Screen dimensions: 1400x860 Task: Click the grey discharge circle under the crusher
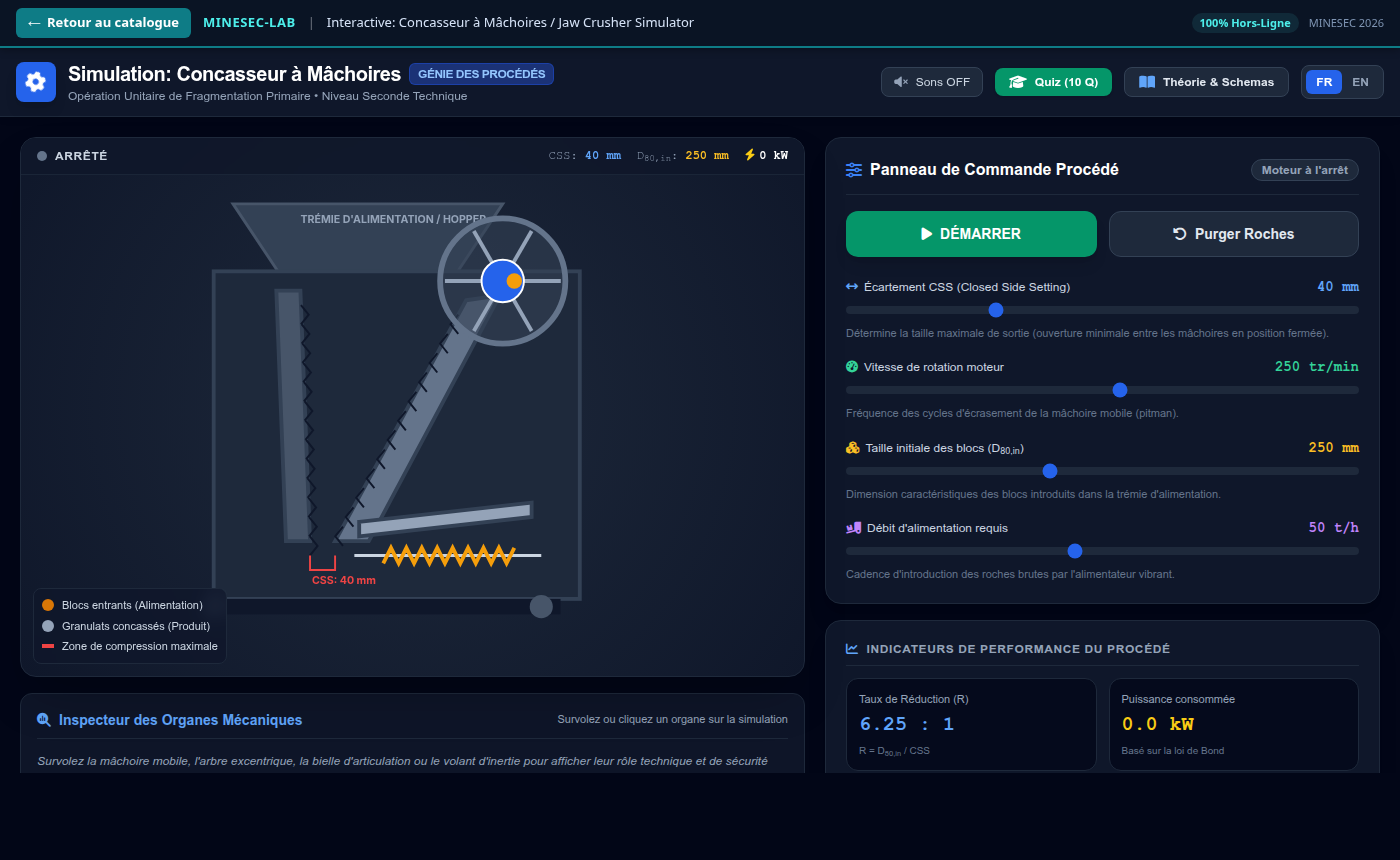(x=541, y=606)
